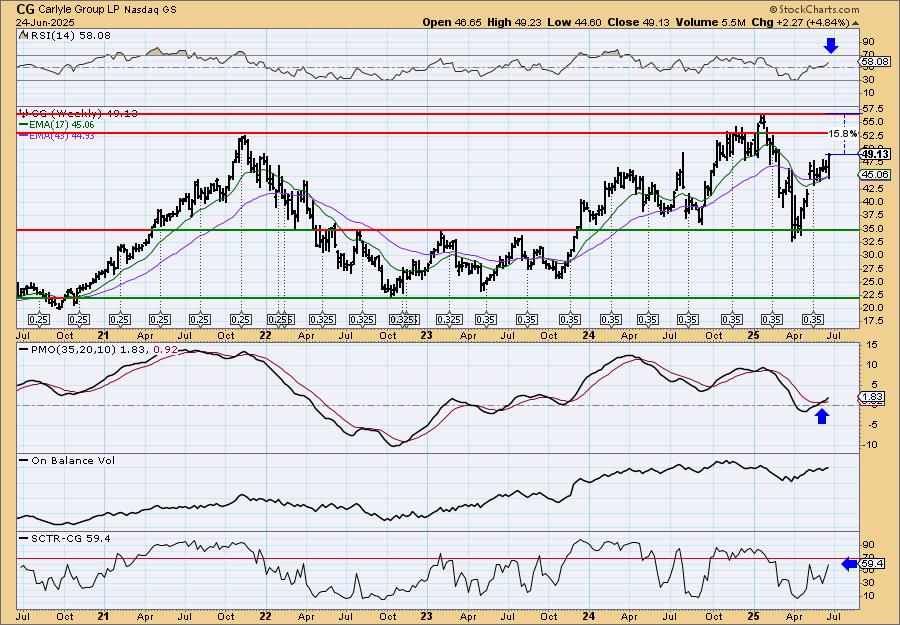Click the green EMA(17) legend line swatch

coord(23,125)
